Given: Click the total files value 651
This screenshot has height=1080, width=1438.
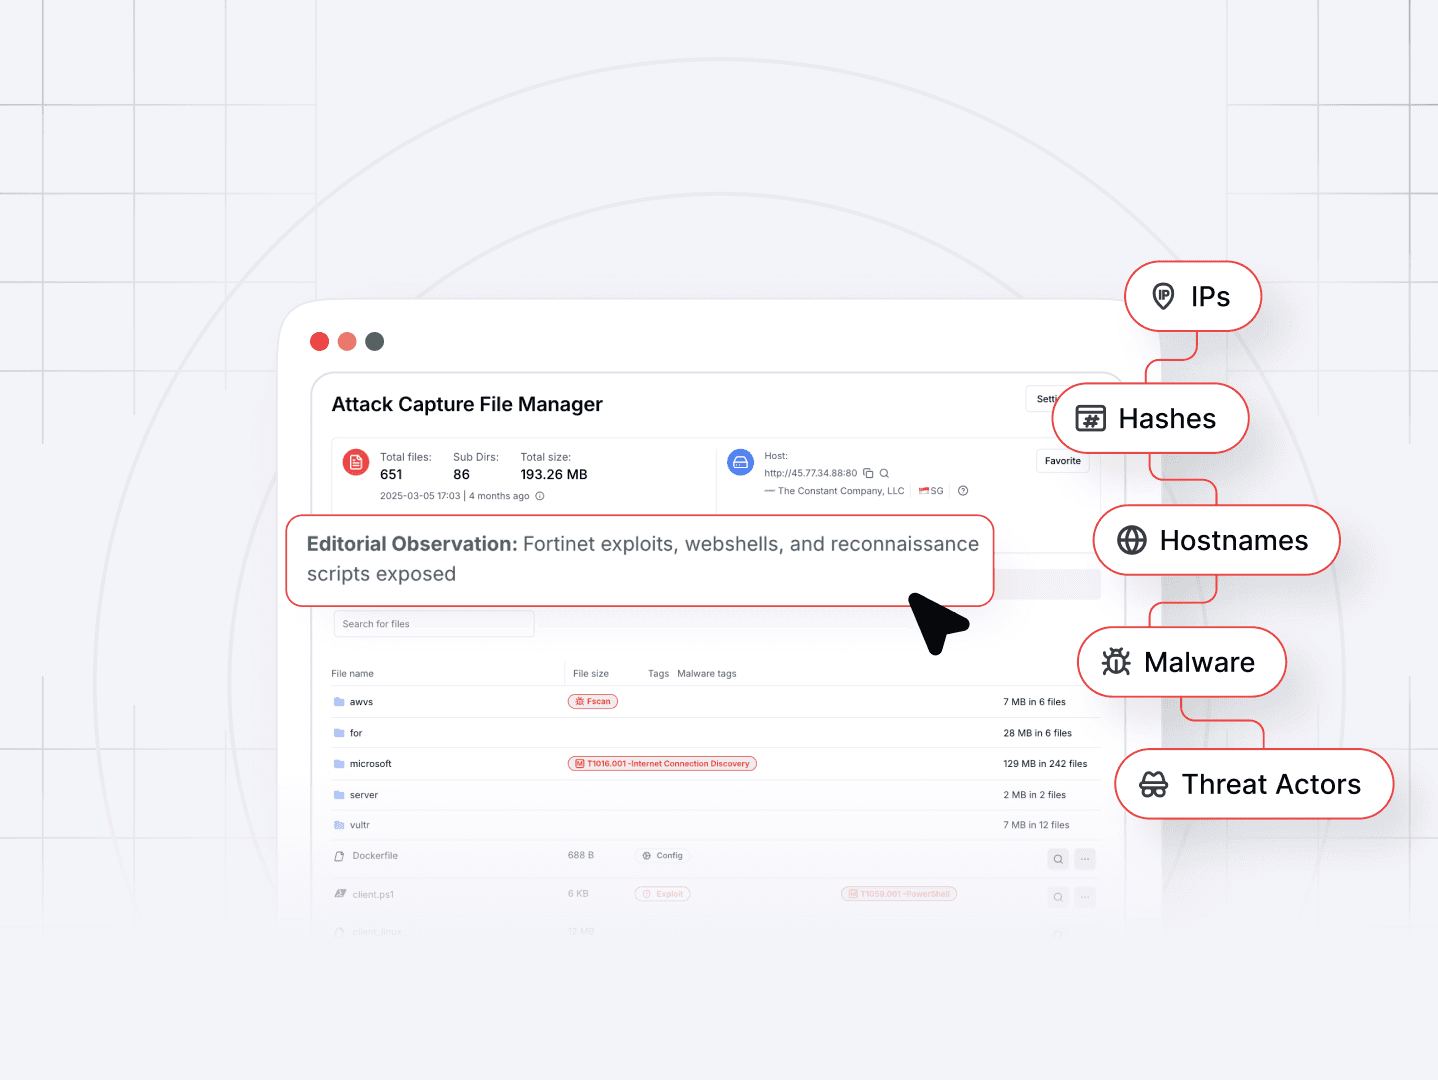Looking at the screenshot, I should coord(391,475).
